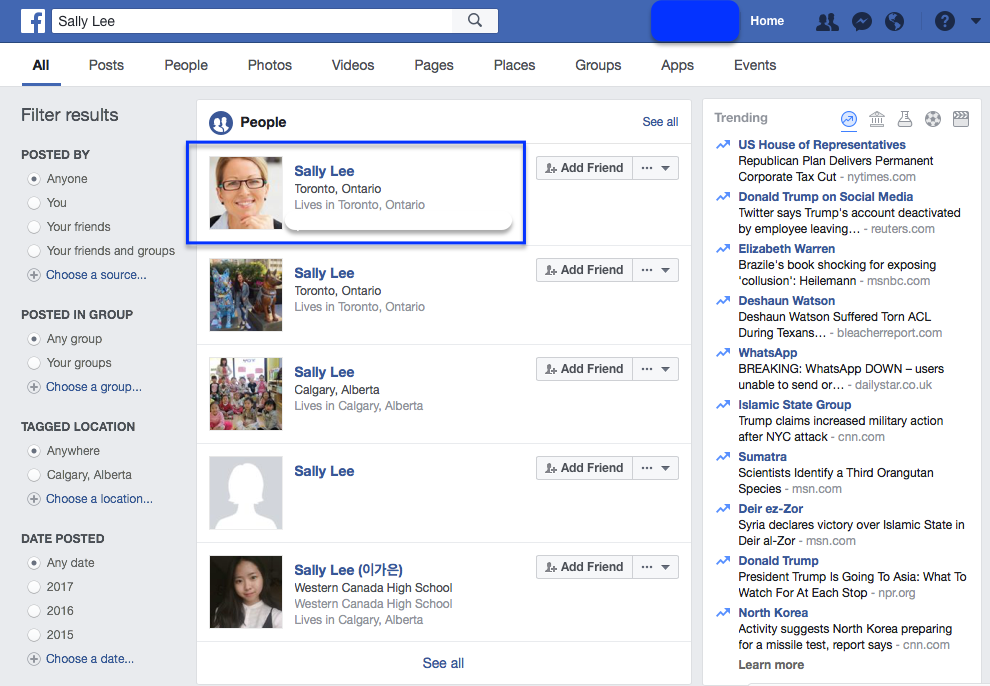The image size is (990, 686).
Task: Switch to the Events tab
Action: [754, 65]
